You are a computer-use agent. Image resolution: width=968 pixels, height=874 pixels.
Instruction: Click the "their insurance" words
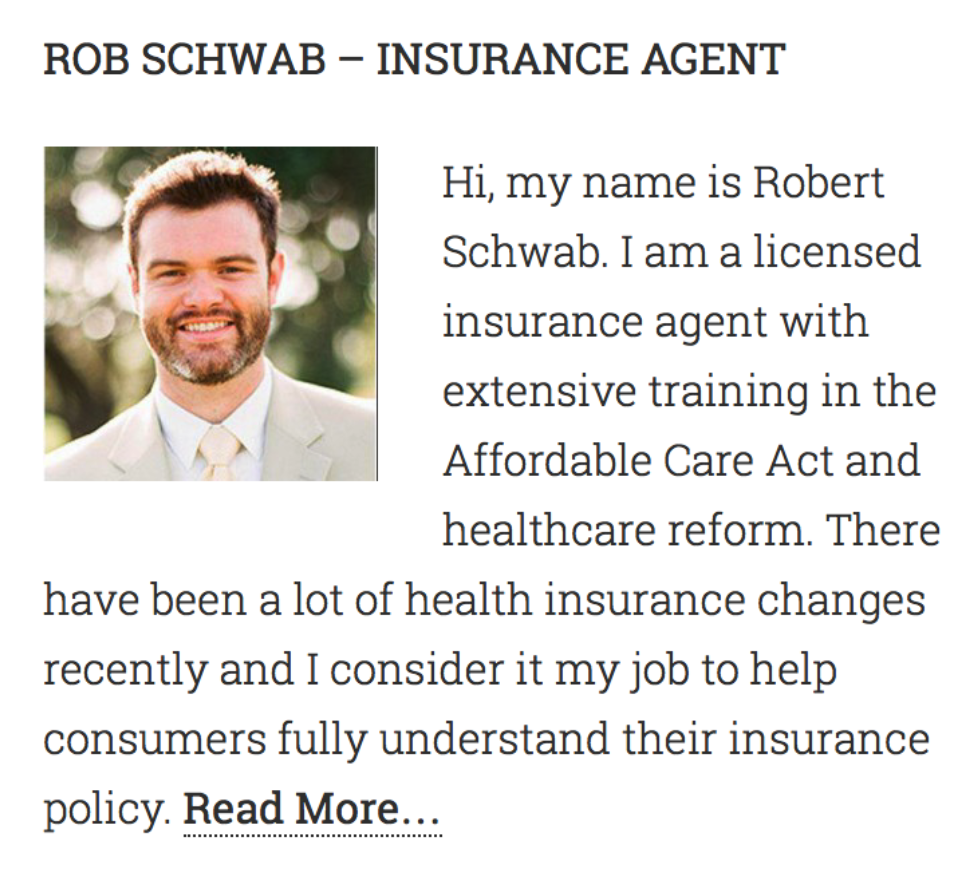coord(776,739)
